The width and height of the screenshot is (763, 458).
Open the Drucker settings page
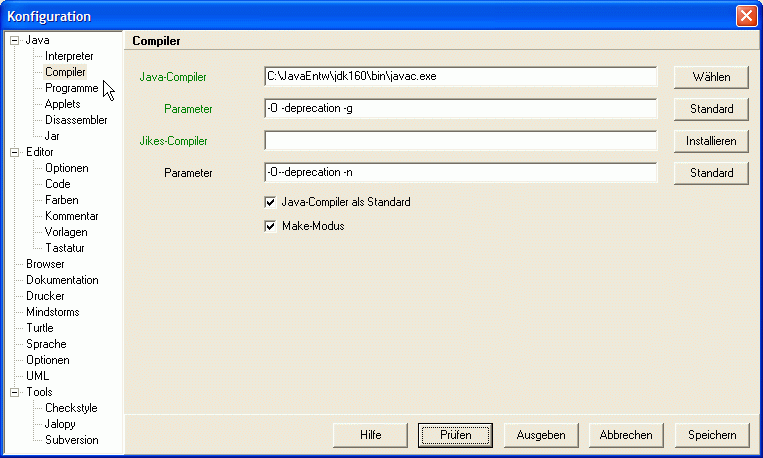(45, 296)
